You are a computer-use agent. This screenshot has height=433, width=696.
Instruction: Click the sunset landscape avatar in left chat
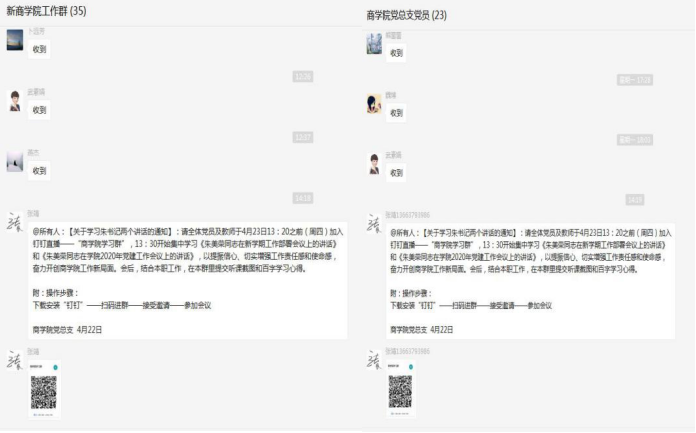pyautogui.click(x=15, y=40)
